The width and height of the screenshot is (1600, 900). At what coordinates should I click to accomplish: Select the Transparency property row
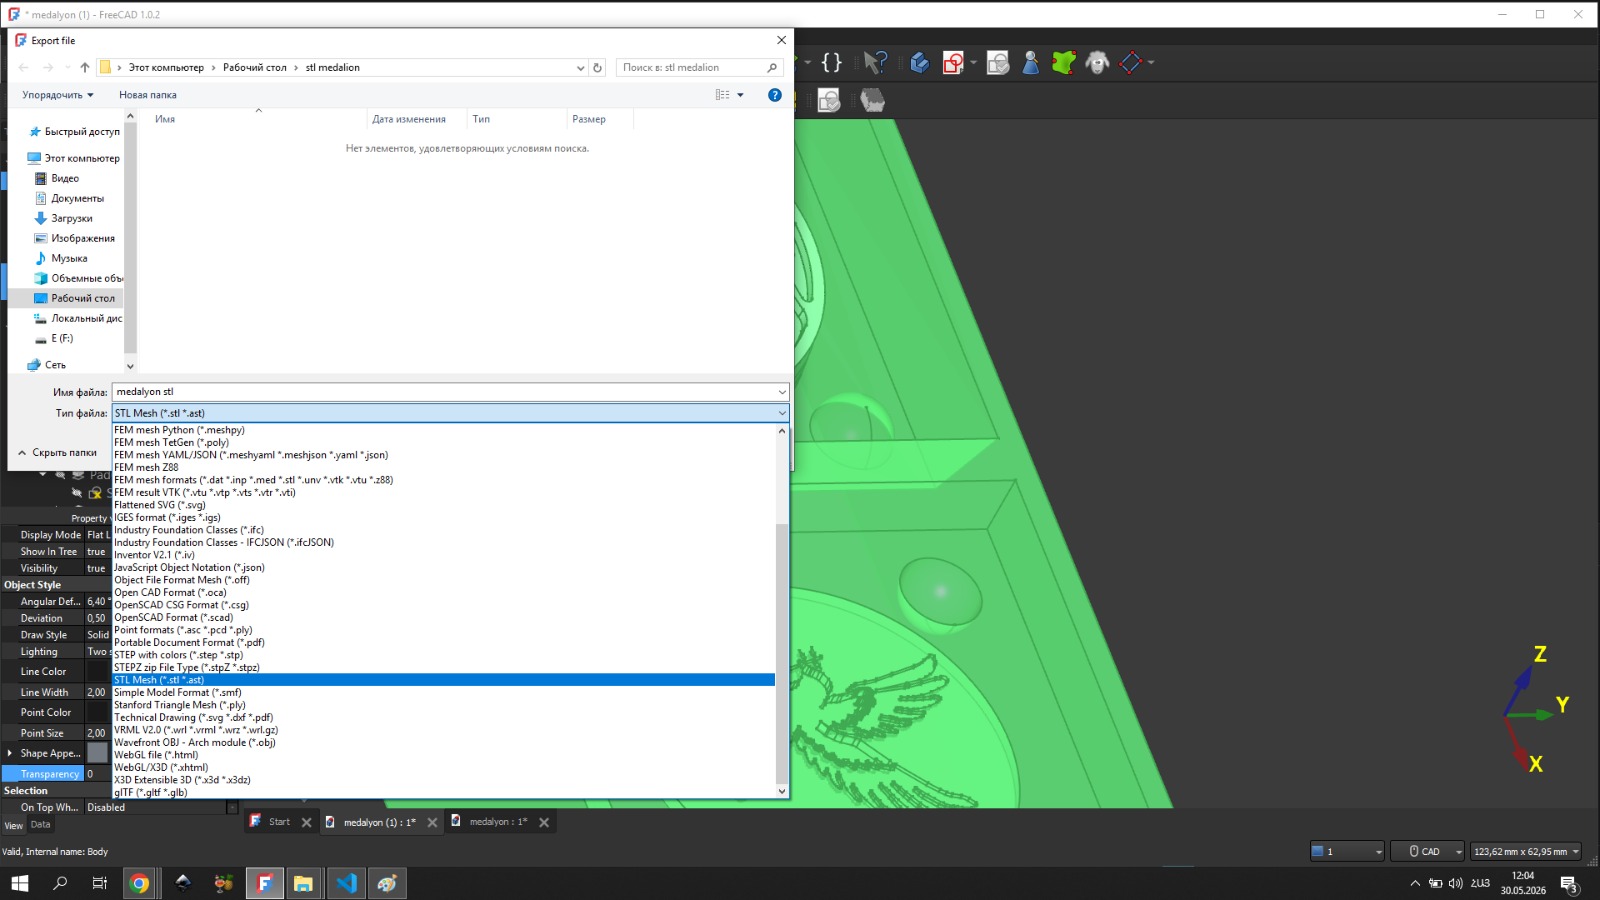[x=56, y=774]
